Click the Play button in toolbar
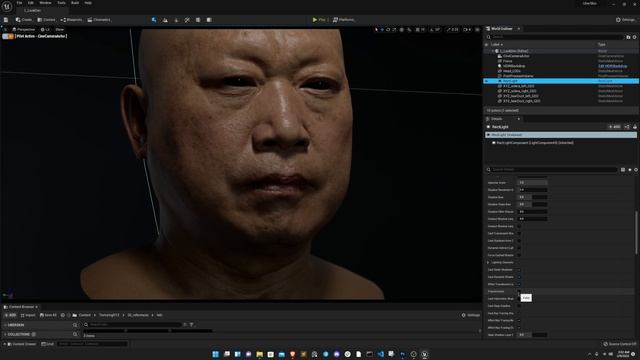 pyautogui.click(x=319, y=20)
